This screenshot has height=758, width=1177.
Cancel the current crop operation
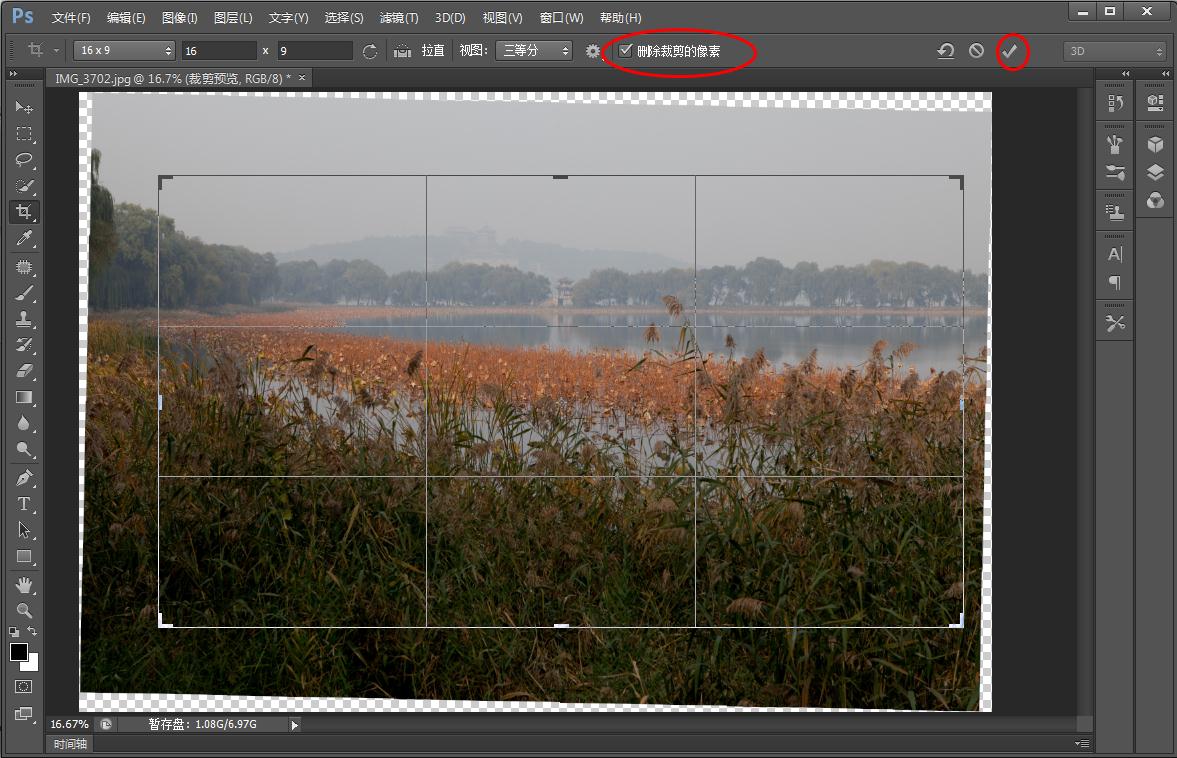pos(976,50)
